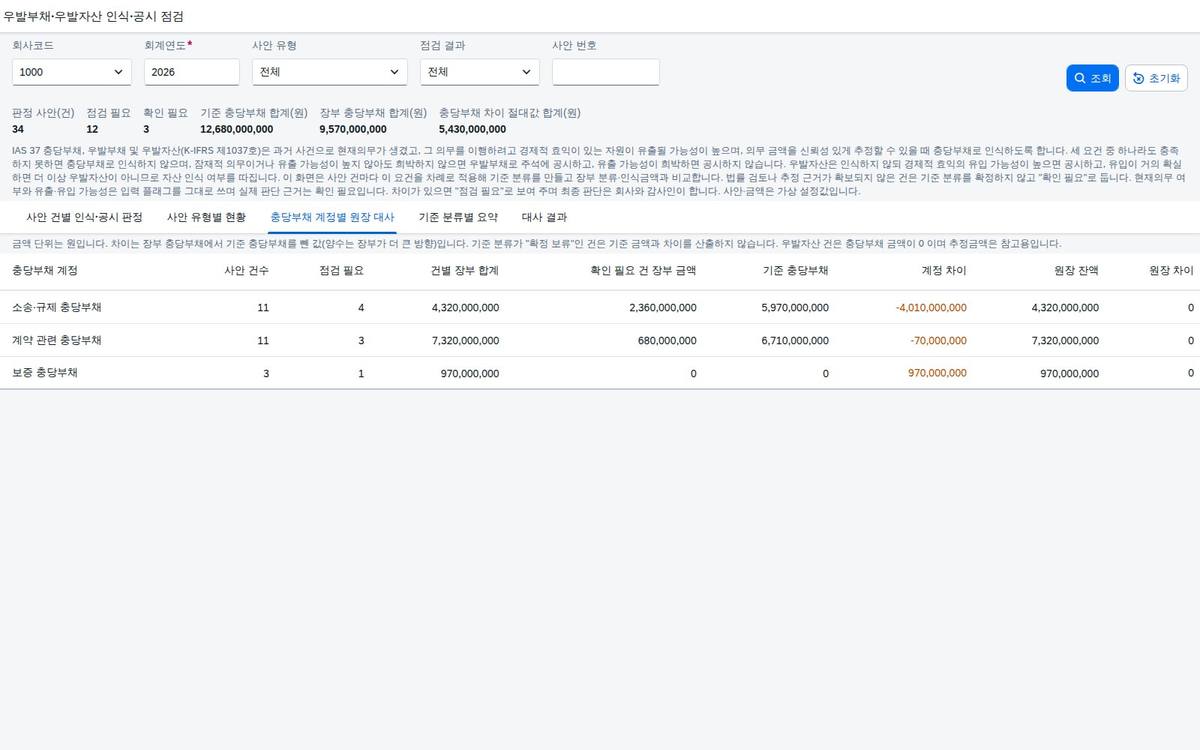Click the 점검 필요 column header in table
Screen dimensions: 1200x750
click(341, 271)
